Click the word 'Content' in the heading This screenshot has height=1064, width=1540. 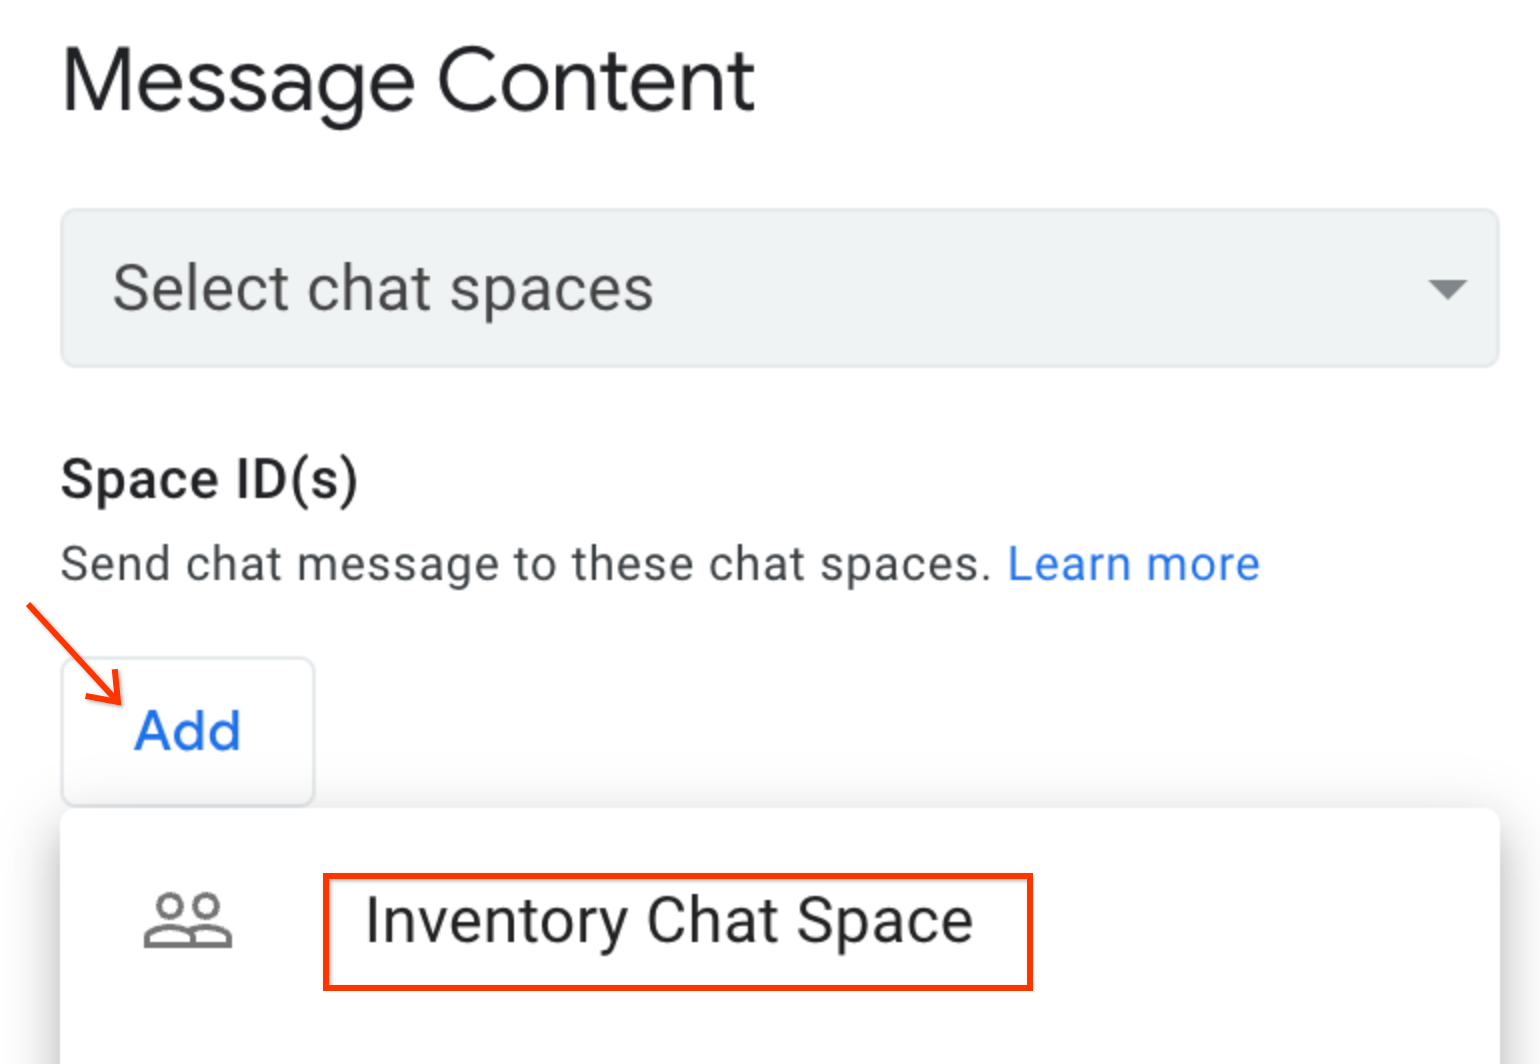click(596, 82)
